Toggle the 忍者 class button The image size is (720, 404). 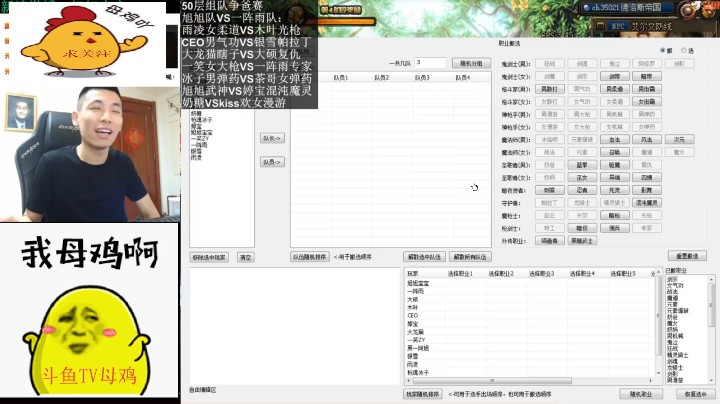coord(582,190)
